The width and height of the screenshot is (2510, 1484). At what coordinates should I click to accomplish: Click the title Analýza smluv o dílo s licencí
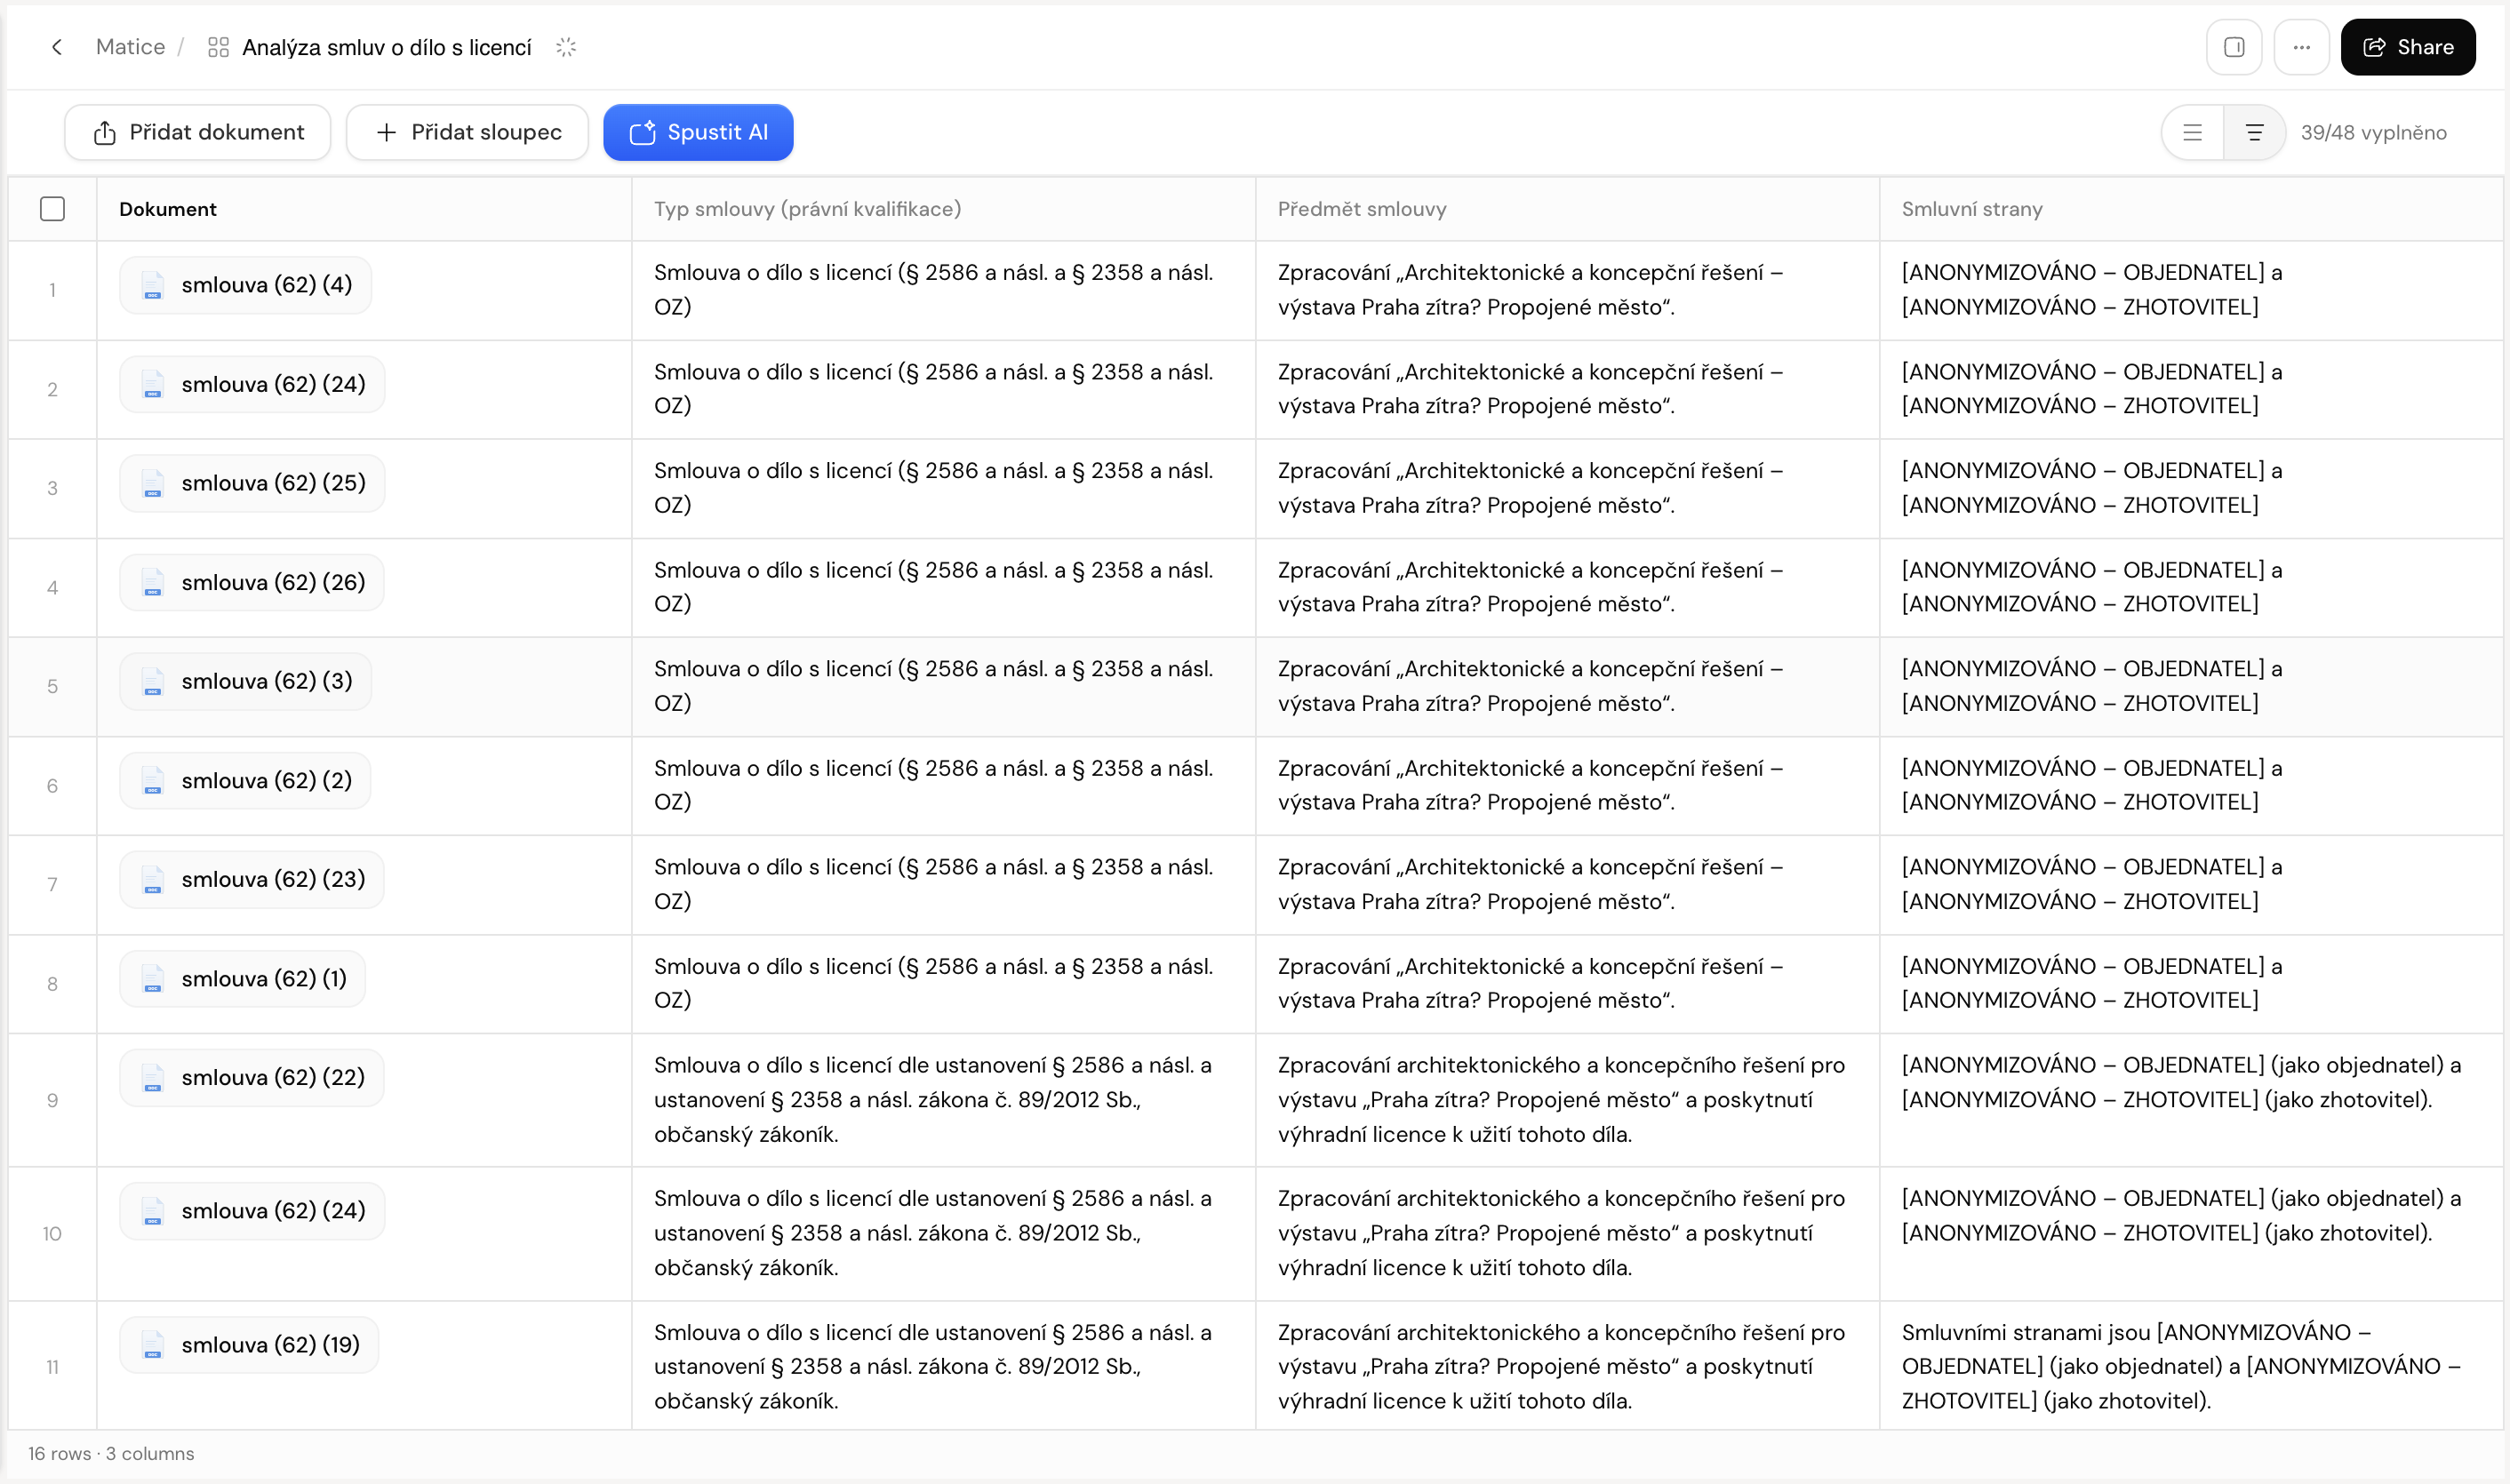pyautogui.click(x=387, y=47)
